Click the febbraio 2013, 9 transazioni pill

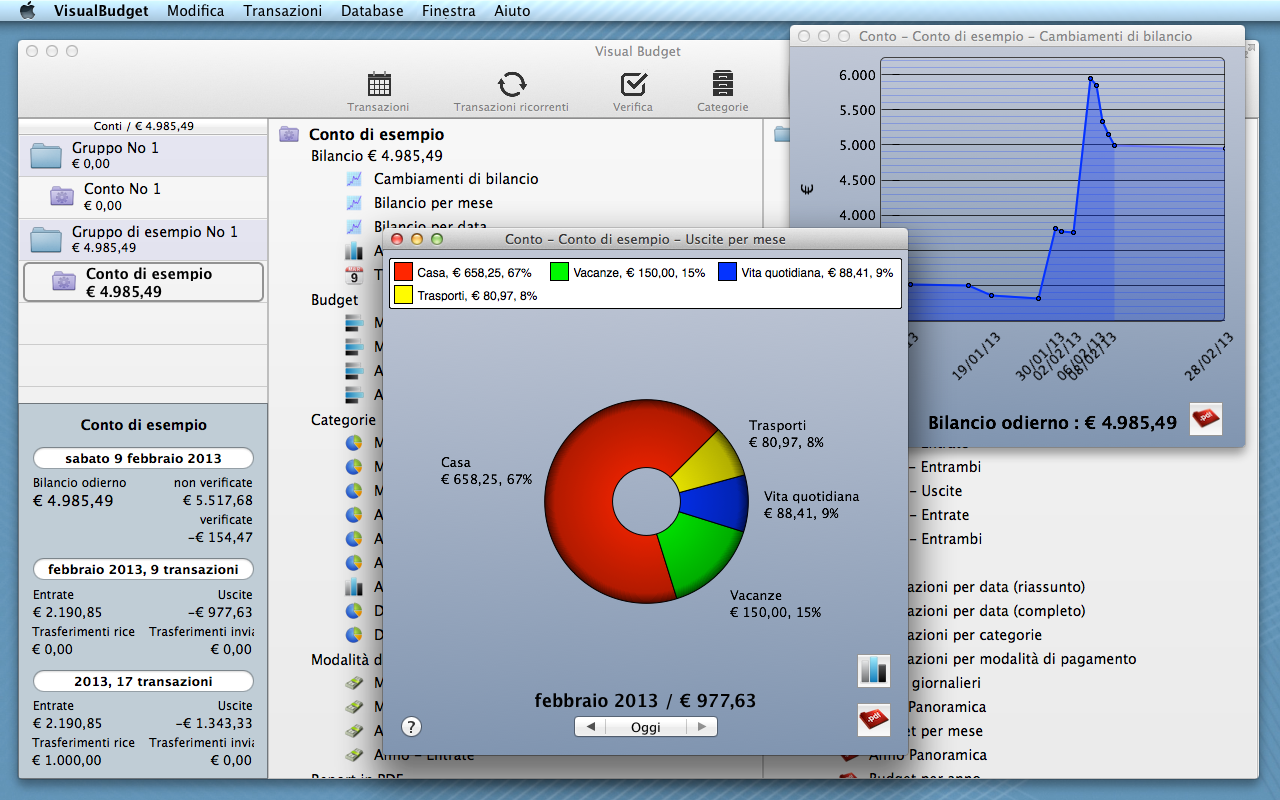point(143,570)
